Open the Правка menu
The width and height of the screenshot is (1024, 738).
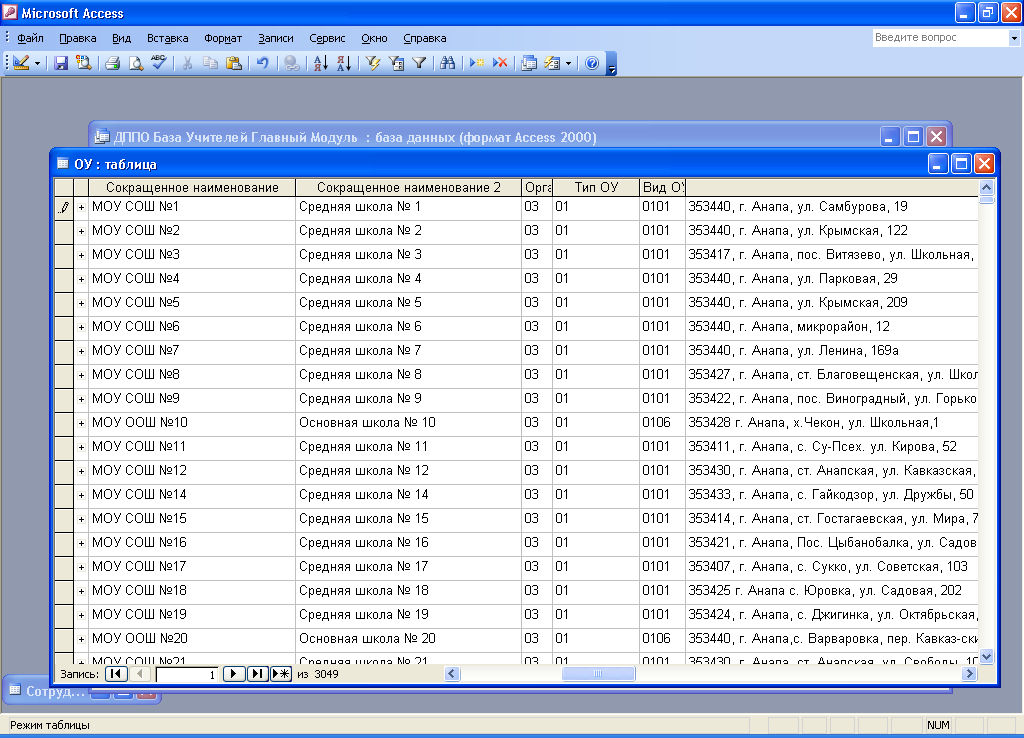point(78,38)
